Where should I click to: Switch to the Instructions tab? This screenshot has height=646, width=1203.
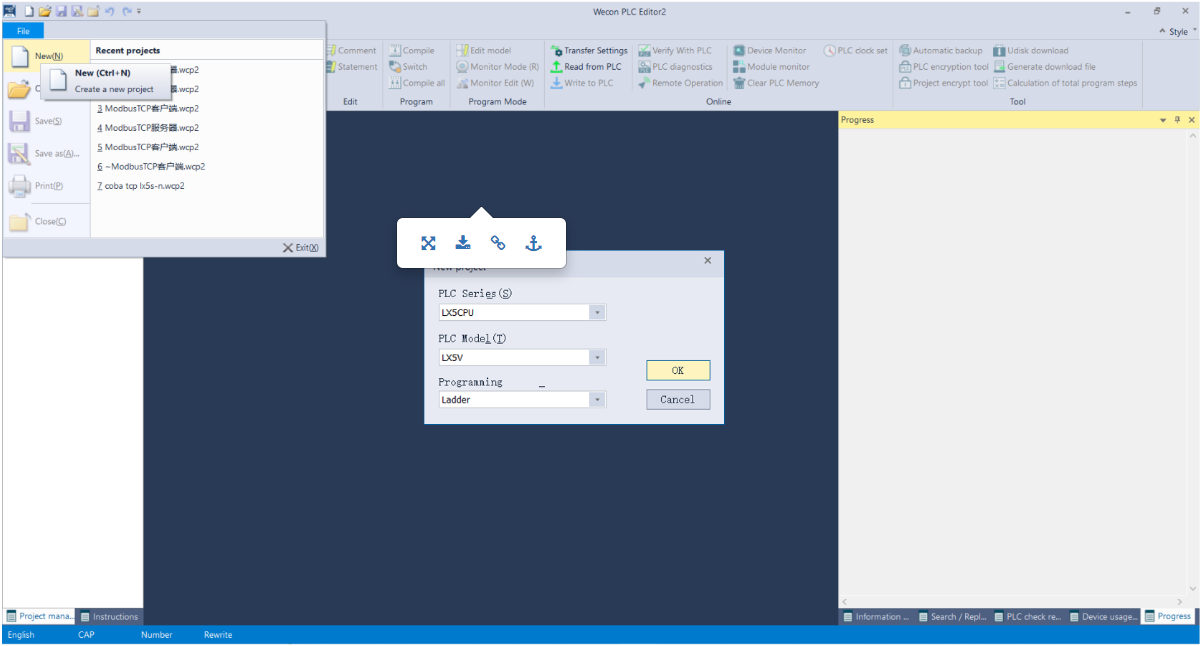click(x=110, y=617)
